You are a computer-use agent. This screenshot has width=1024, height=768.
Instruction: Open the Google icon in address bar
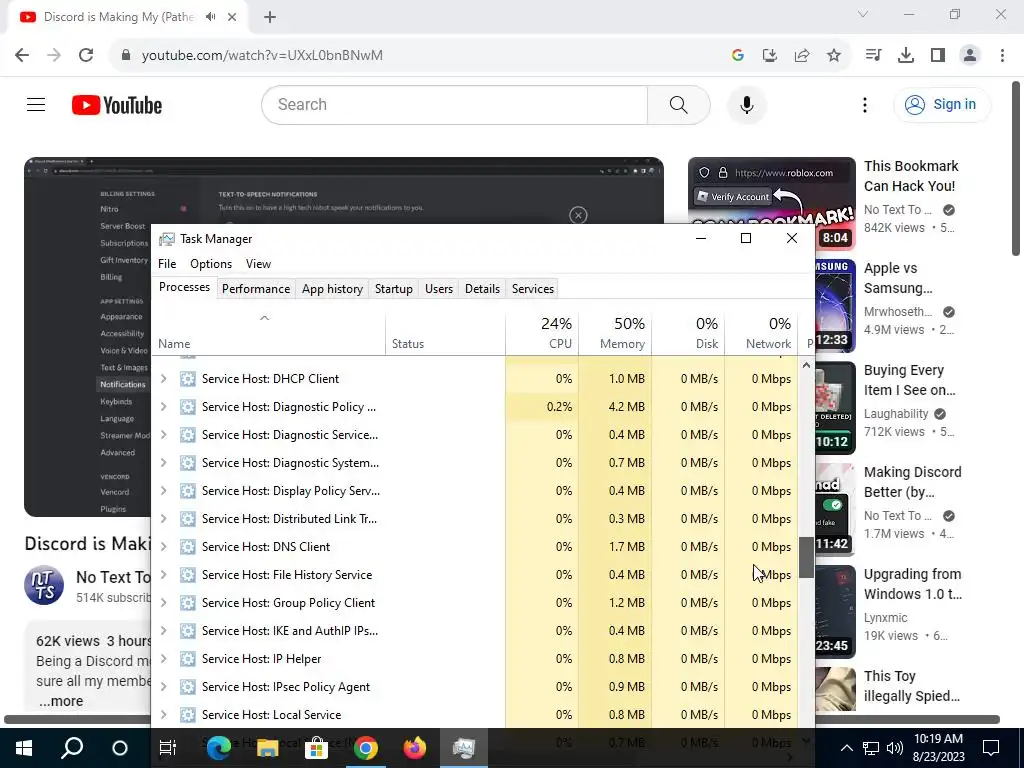738,56
